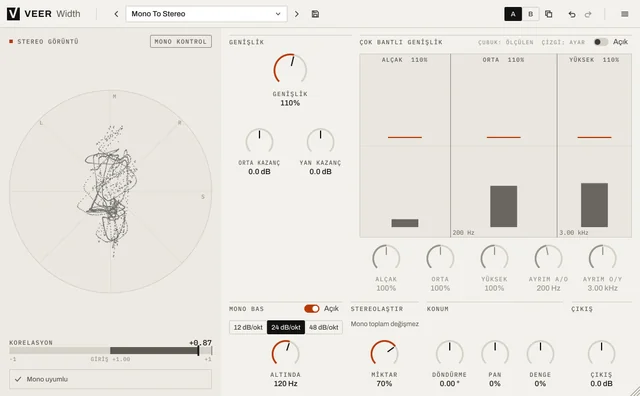Disable the Mono Bas switch

[312, 309]
